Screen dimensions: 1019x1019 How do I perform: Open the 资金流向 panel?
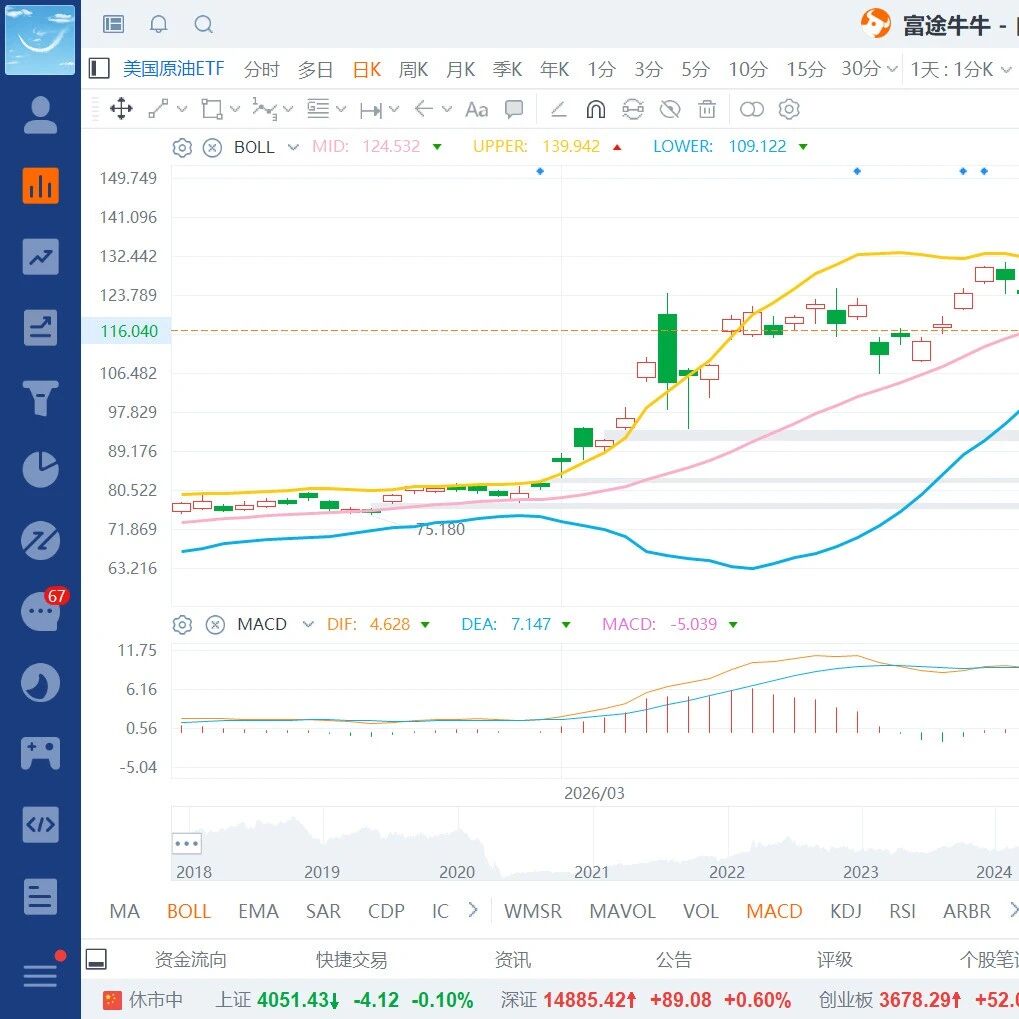pyautogui.click(x=190, y=959)
